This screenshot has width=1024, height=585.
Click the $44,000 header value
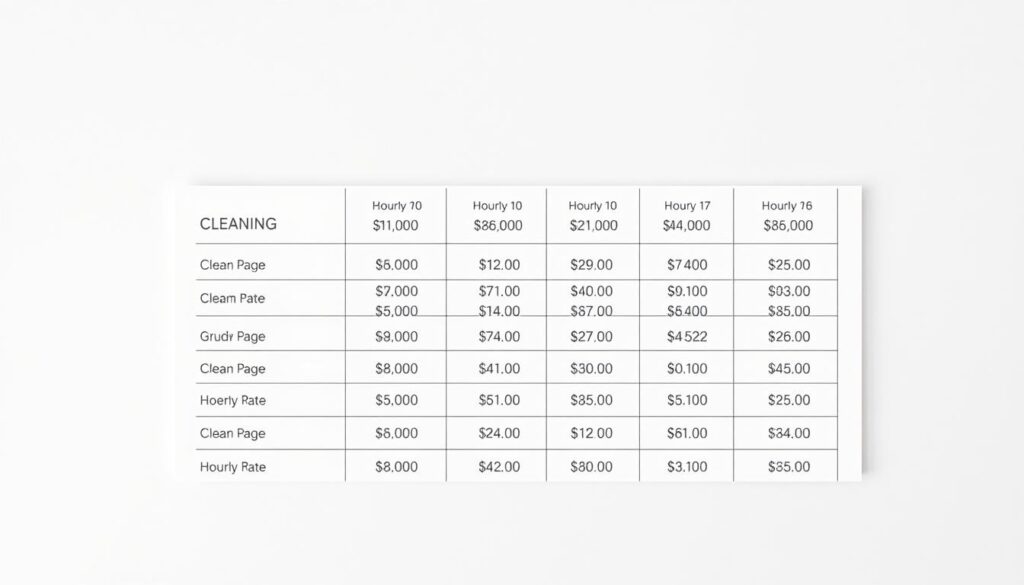[686, 226]
